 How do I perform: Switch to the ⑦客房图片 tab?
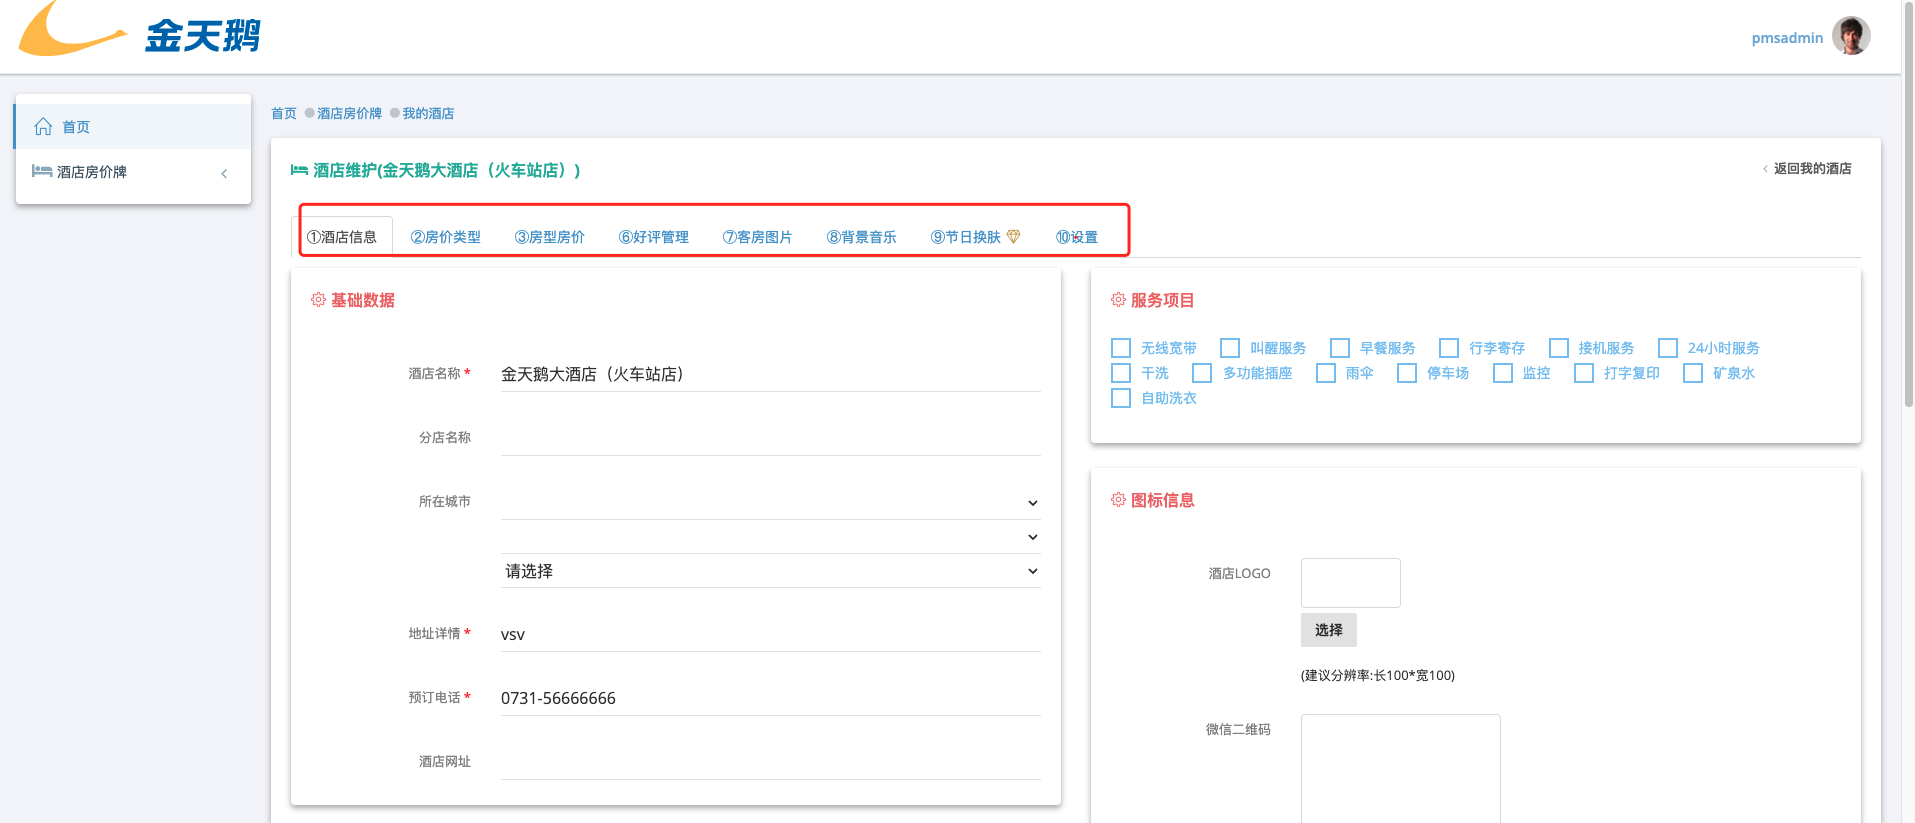(758, 237)
